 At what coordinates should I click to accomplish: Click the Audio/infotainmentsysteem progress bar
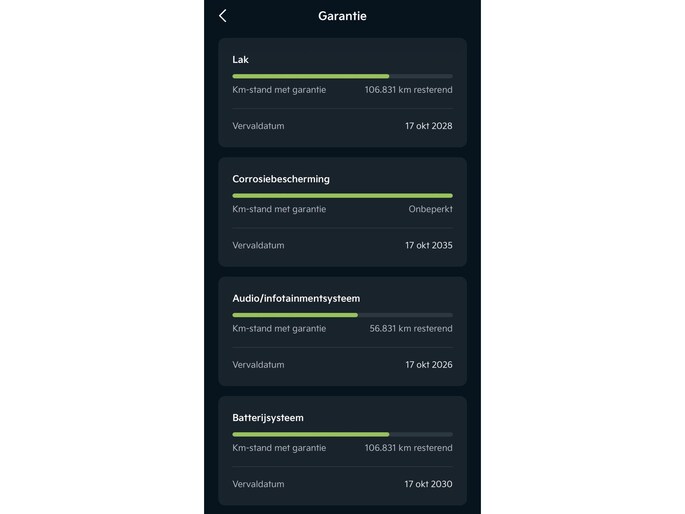(x=342, y=315)
